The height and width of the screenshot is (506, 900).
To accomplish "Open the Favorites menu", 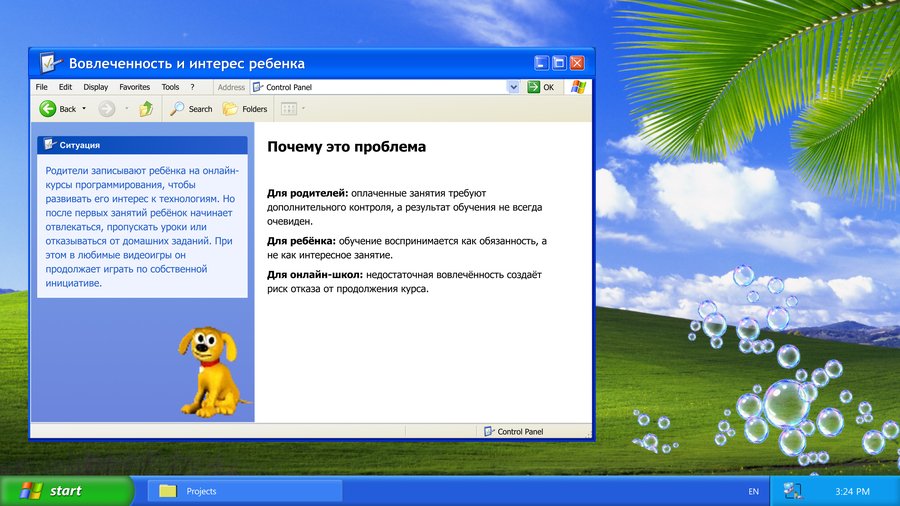I will coord(134,87).
